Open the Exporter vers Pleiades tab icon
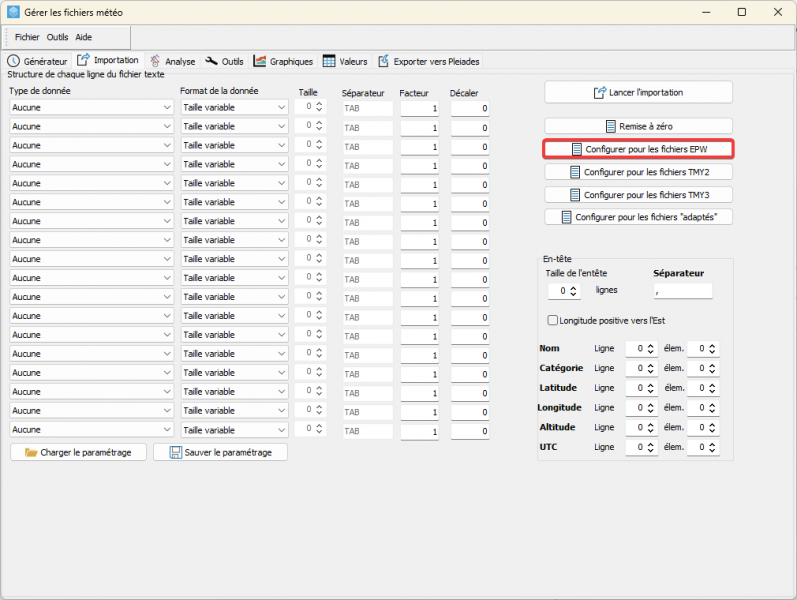797x600 pixels. point(383,61)
